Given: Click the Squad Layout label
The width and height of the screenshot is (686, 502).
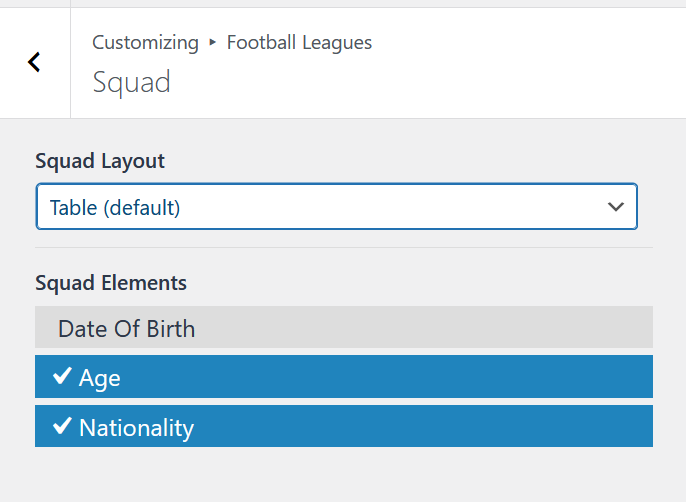Looking at the screenshot, I should point(100,161).
